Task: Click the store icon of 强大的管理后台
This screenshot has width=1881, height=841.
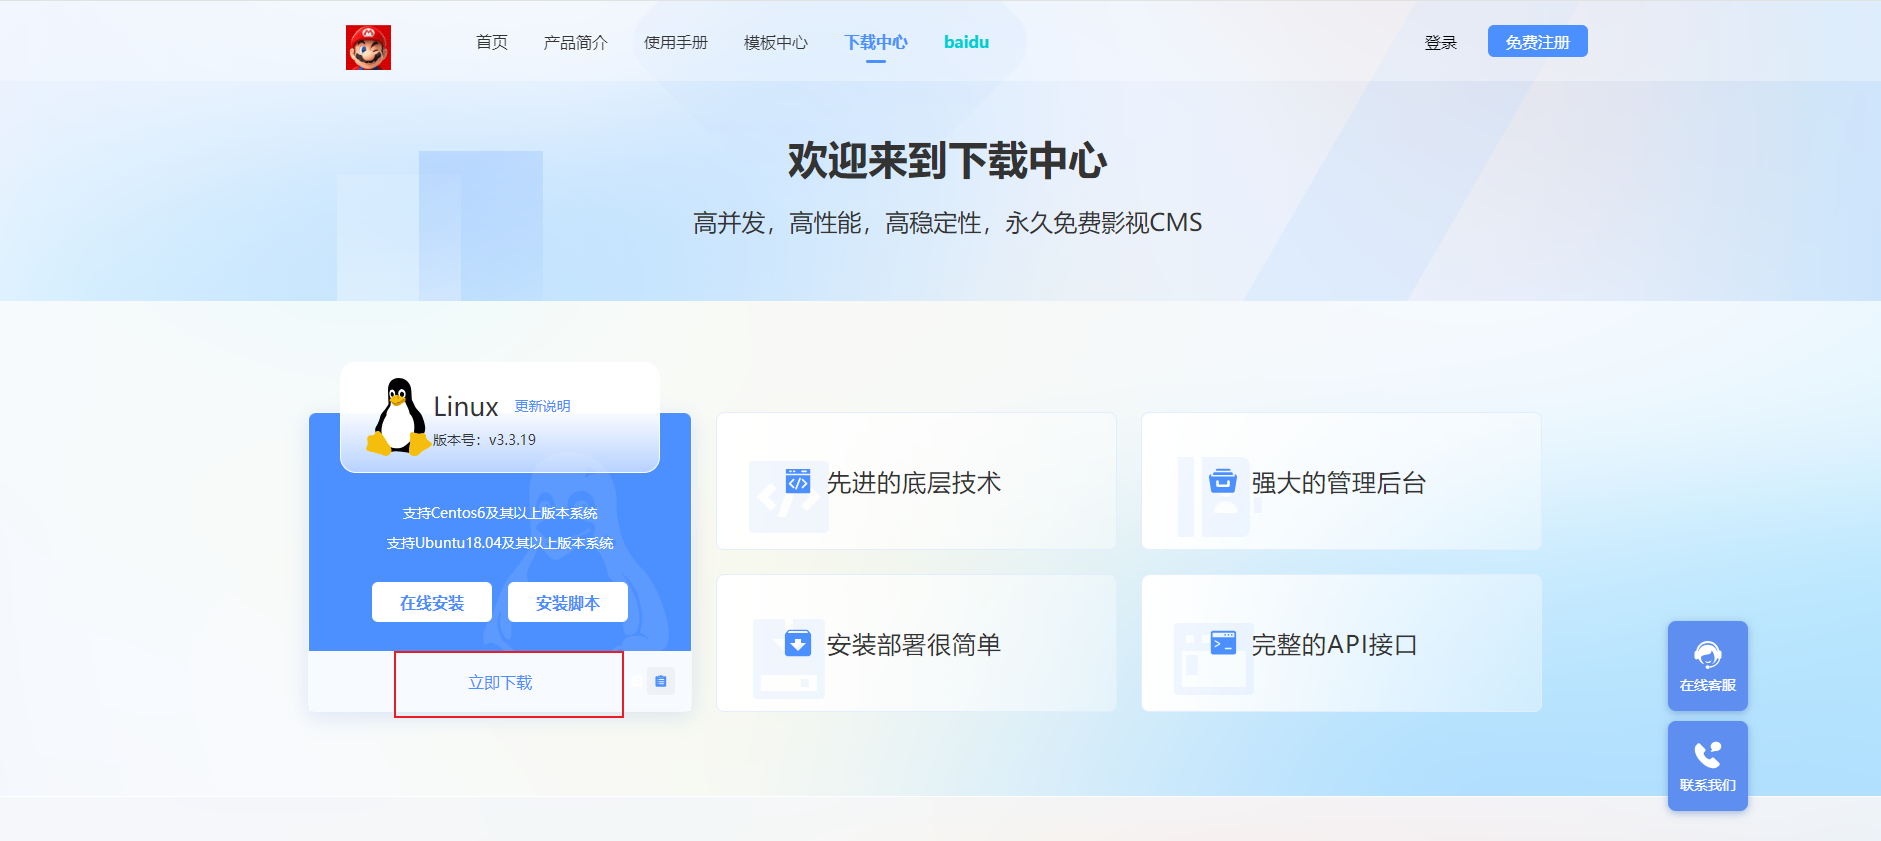Action: [1223, 481]
